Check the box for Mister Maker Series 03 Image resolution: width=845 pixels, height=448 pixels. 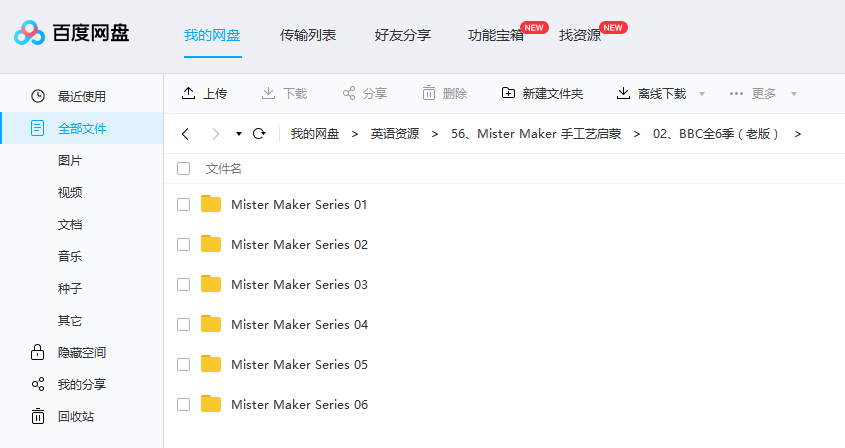pos(183,284)
